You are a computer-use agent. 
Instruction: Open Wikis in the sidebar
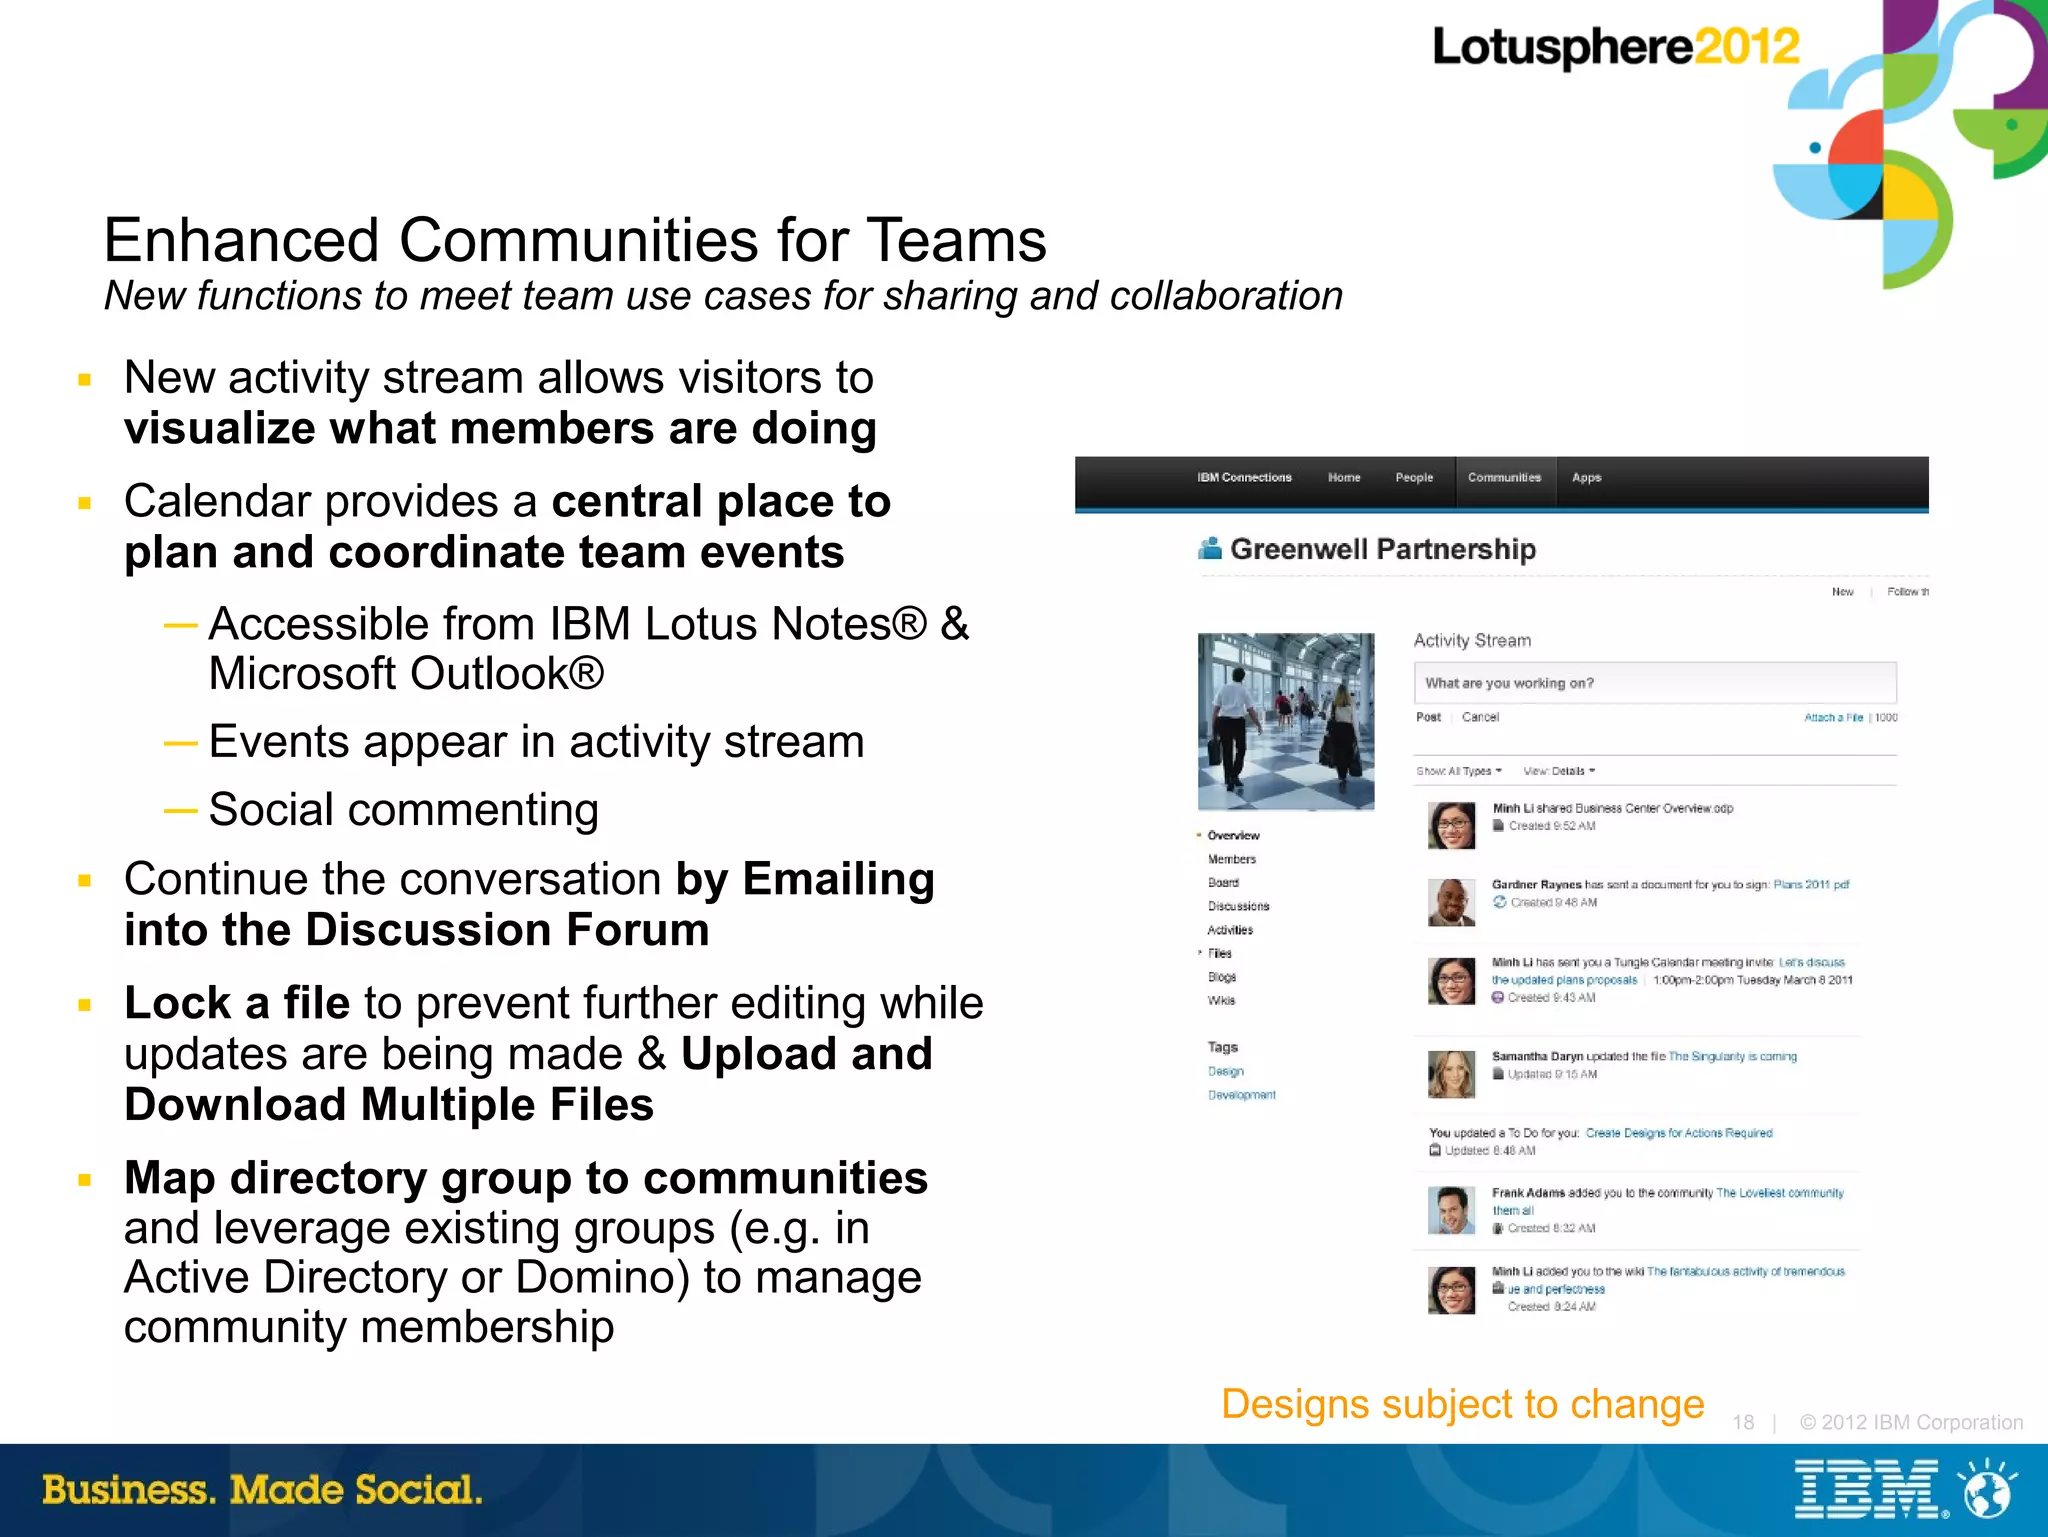[x=1221, y=1001]
